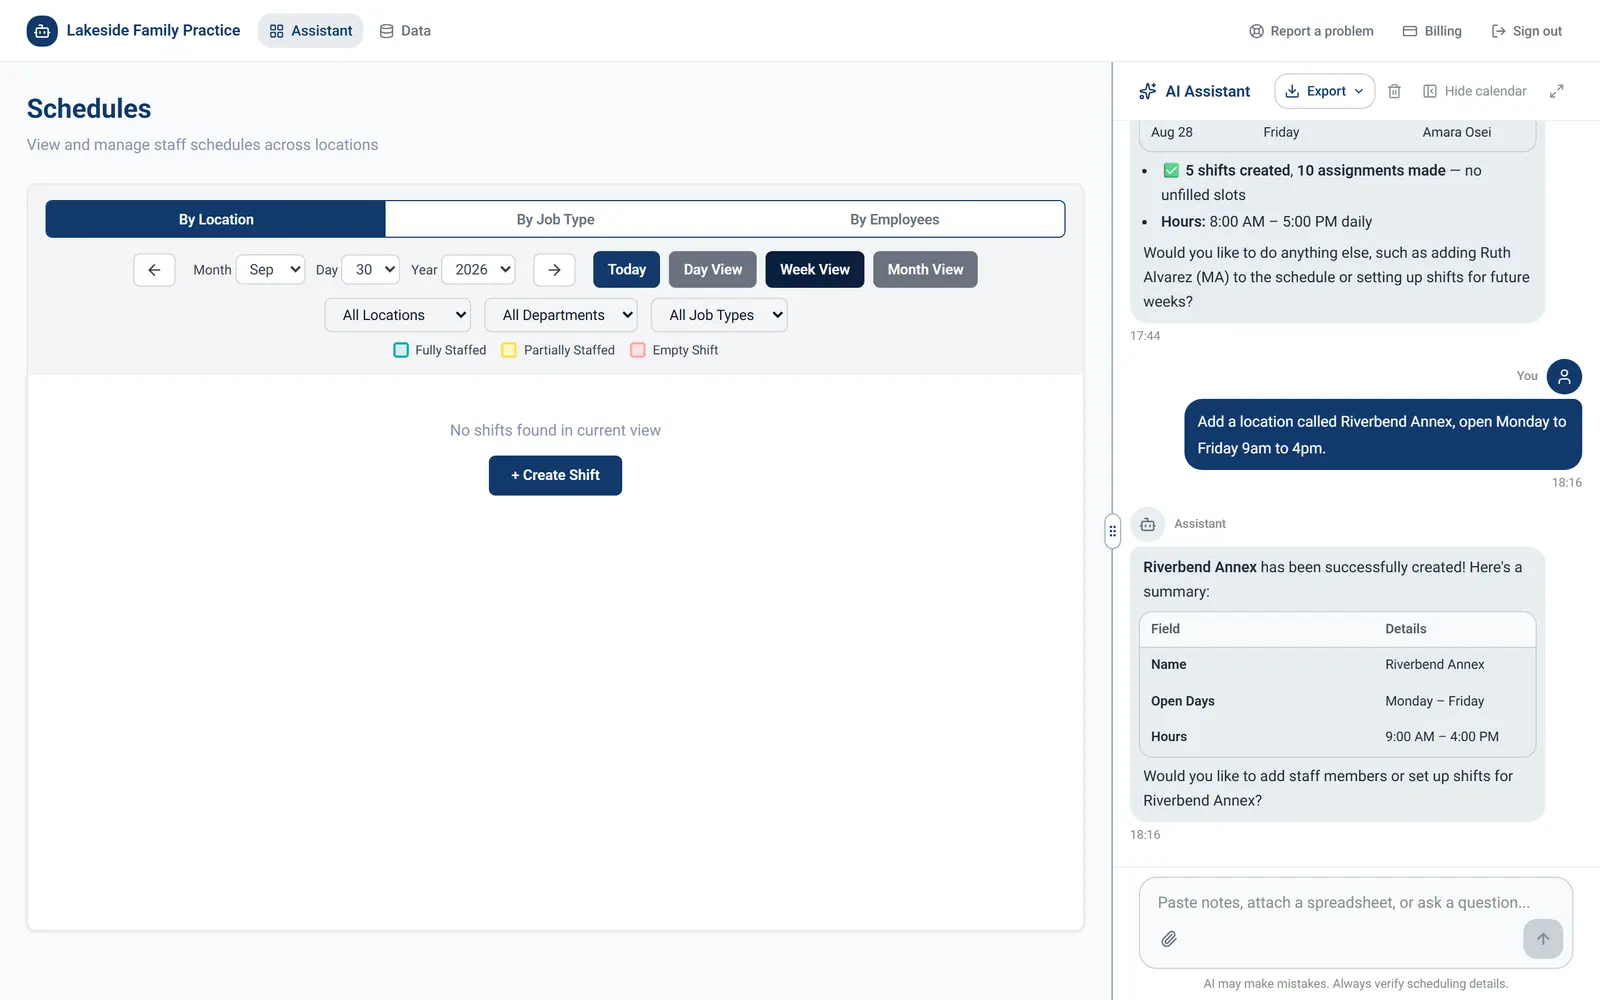Open the All Departments filter
The width and height of the screenshot is (1600, 1000).
coord(561,315)
